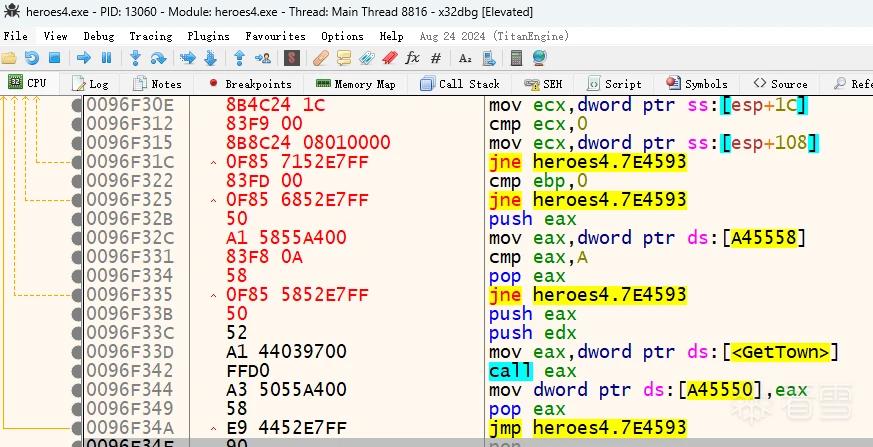
Task: Toggle breakpoint bullet at 0096F30E
Action: pyautogui.click(x=77, y=105)
